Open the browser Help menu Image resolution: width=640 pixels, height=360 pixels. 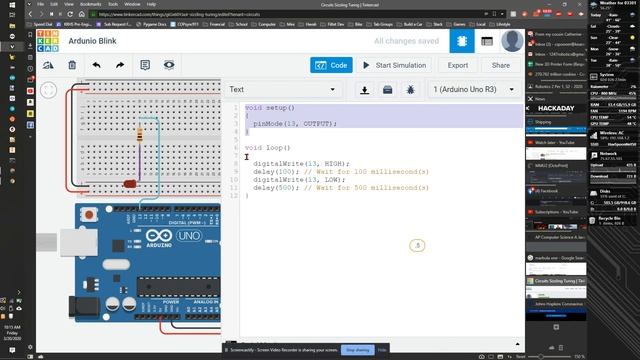(151, 4)
